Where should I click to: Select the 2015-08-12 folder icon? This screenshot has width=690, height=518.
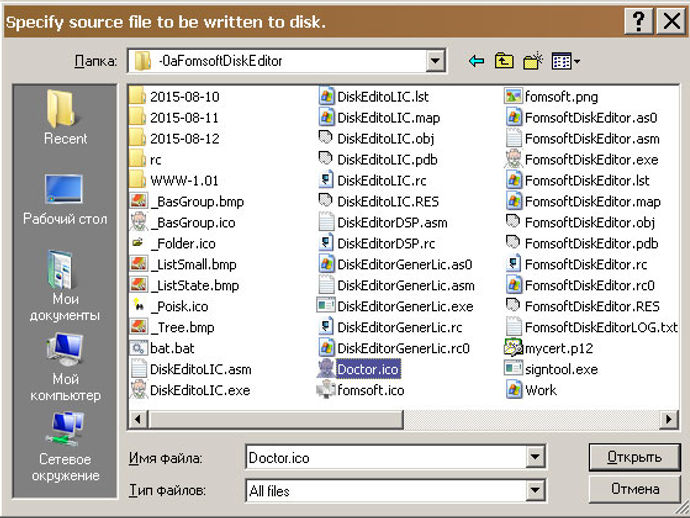(138, 138)
